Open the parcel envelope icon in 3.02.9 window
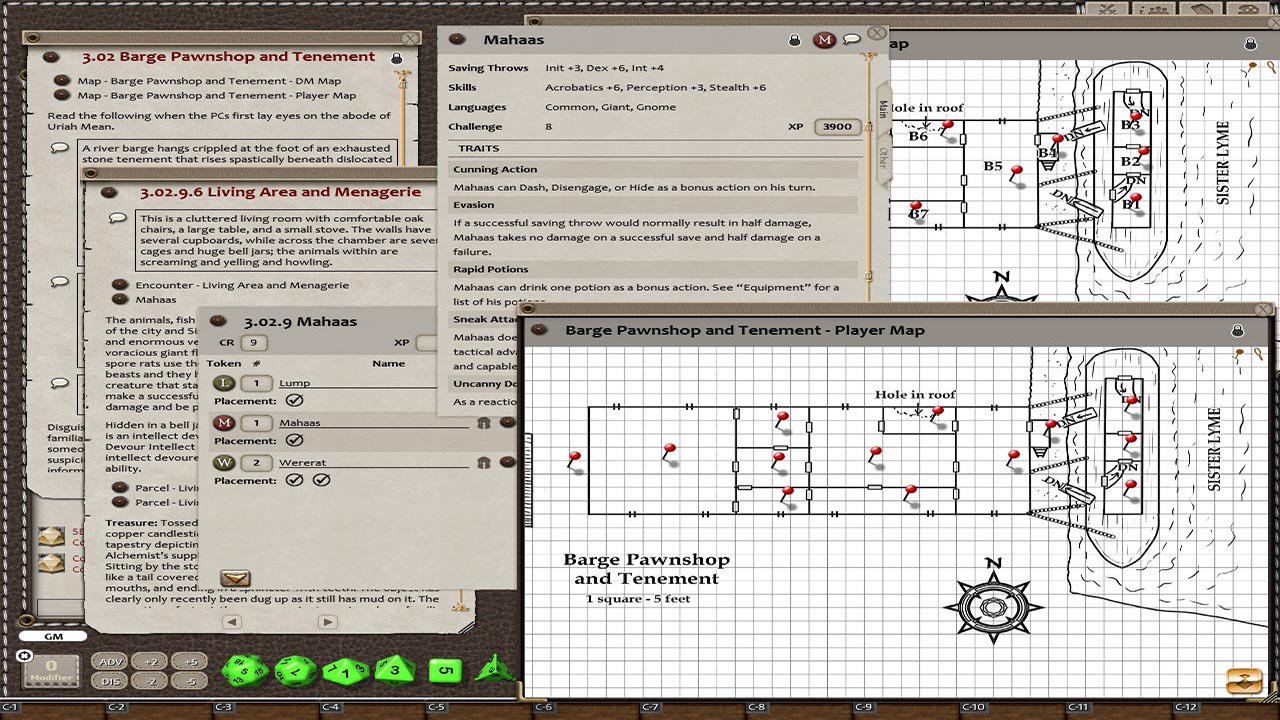The height and width of the screenshot is (720, 1280). [234, 576]
